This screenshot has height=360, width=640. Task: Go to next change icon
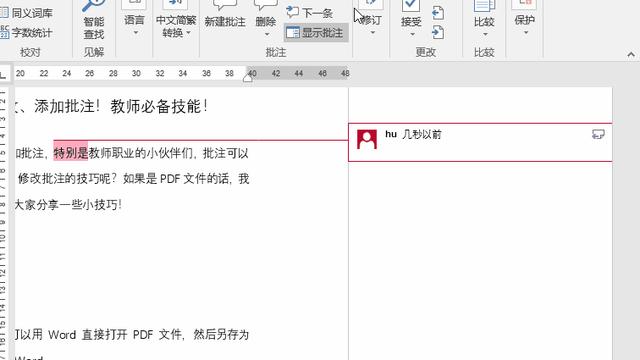click(438, 32)
